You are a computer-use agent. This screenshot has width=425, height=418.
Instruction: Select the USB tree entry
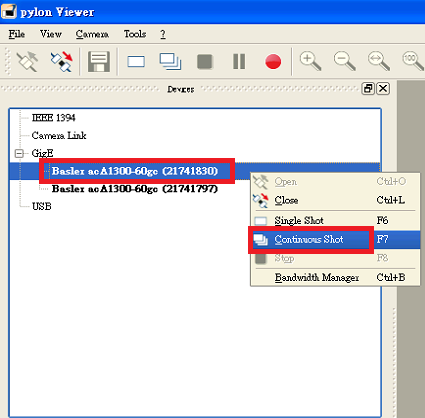point(42,206)
